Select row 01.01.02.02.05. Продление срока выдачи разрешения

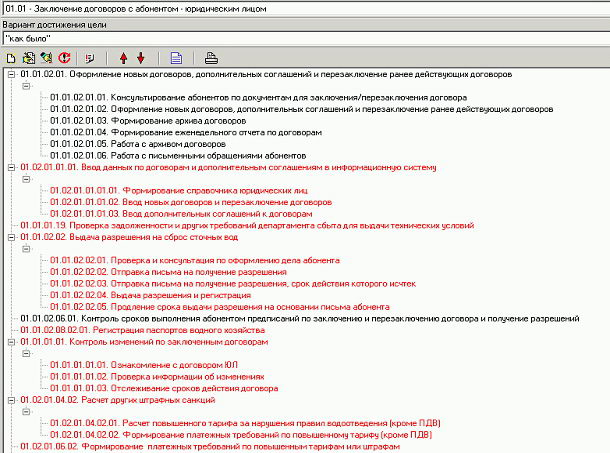219,307
